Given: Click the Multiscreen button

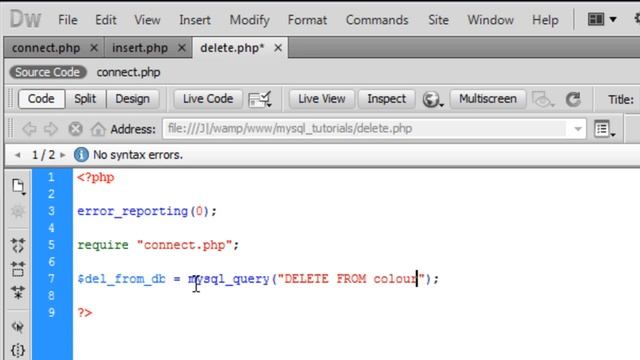Looking at the screenshot, I should 488,99.
